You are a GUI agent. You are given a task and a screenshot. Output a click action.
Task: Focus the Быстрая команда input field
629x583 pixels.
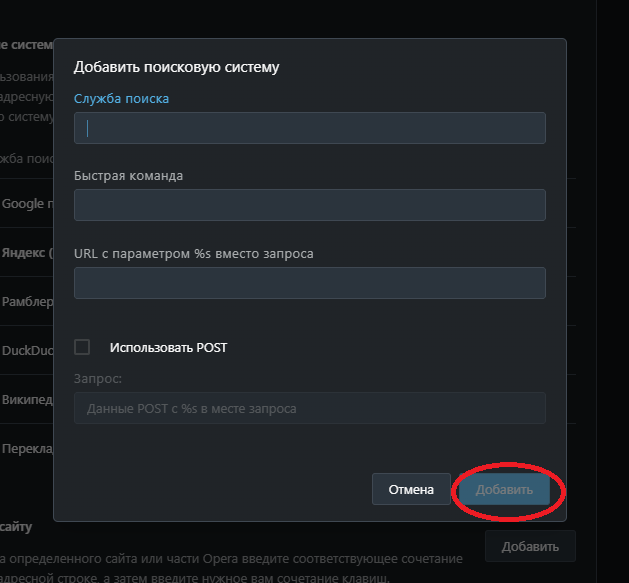(x=309, y=205)
